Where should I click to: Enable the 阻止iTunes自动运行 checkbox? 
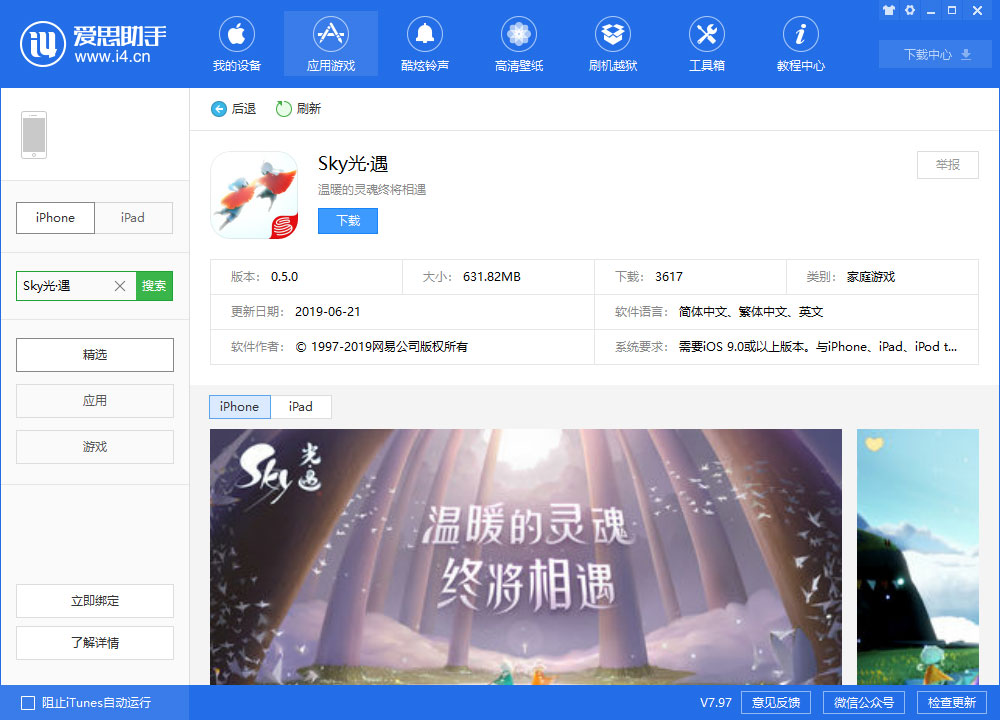point(28,703)
